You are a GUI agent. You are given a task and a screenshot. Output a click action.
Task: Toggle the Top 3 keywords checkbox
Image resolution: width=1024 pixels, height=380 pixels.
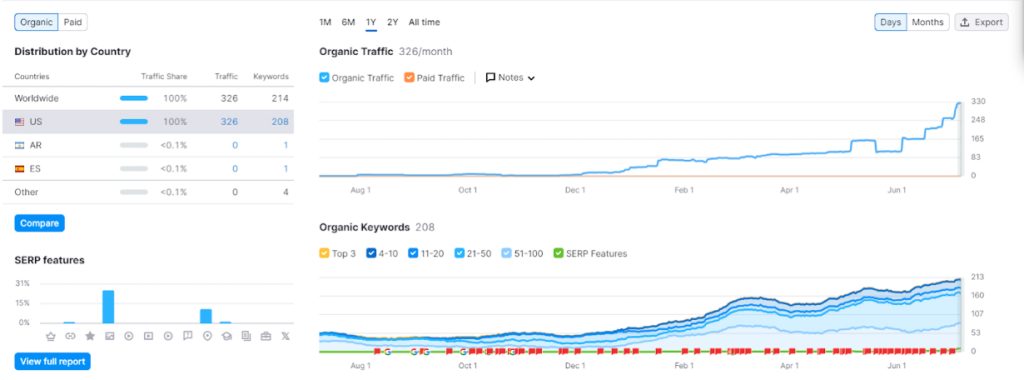coord(325,253)
